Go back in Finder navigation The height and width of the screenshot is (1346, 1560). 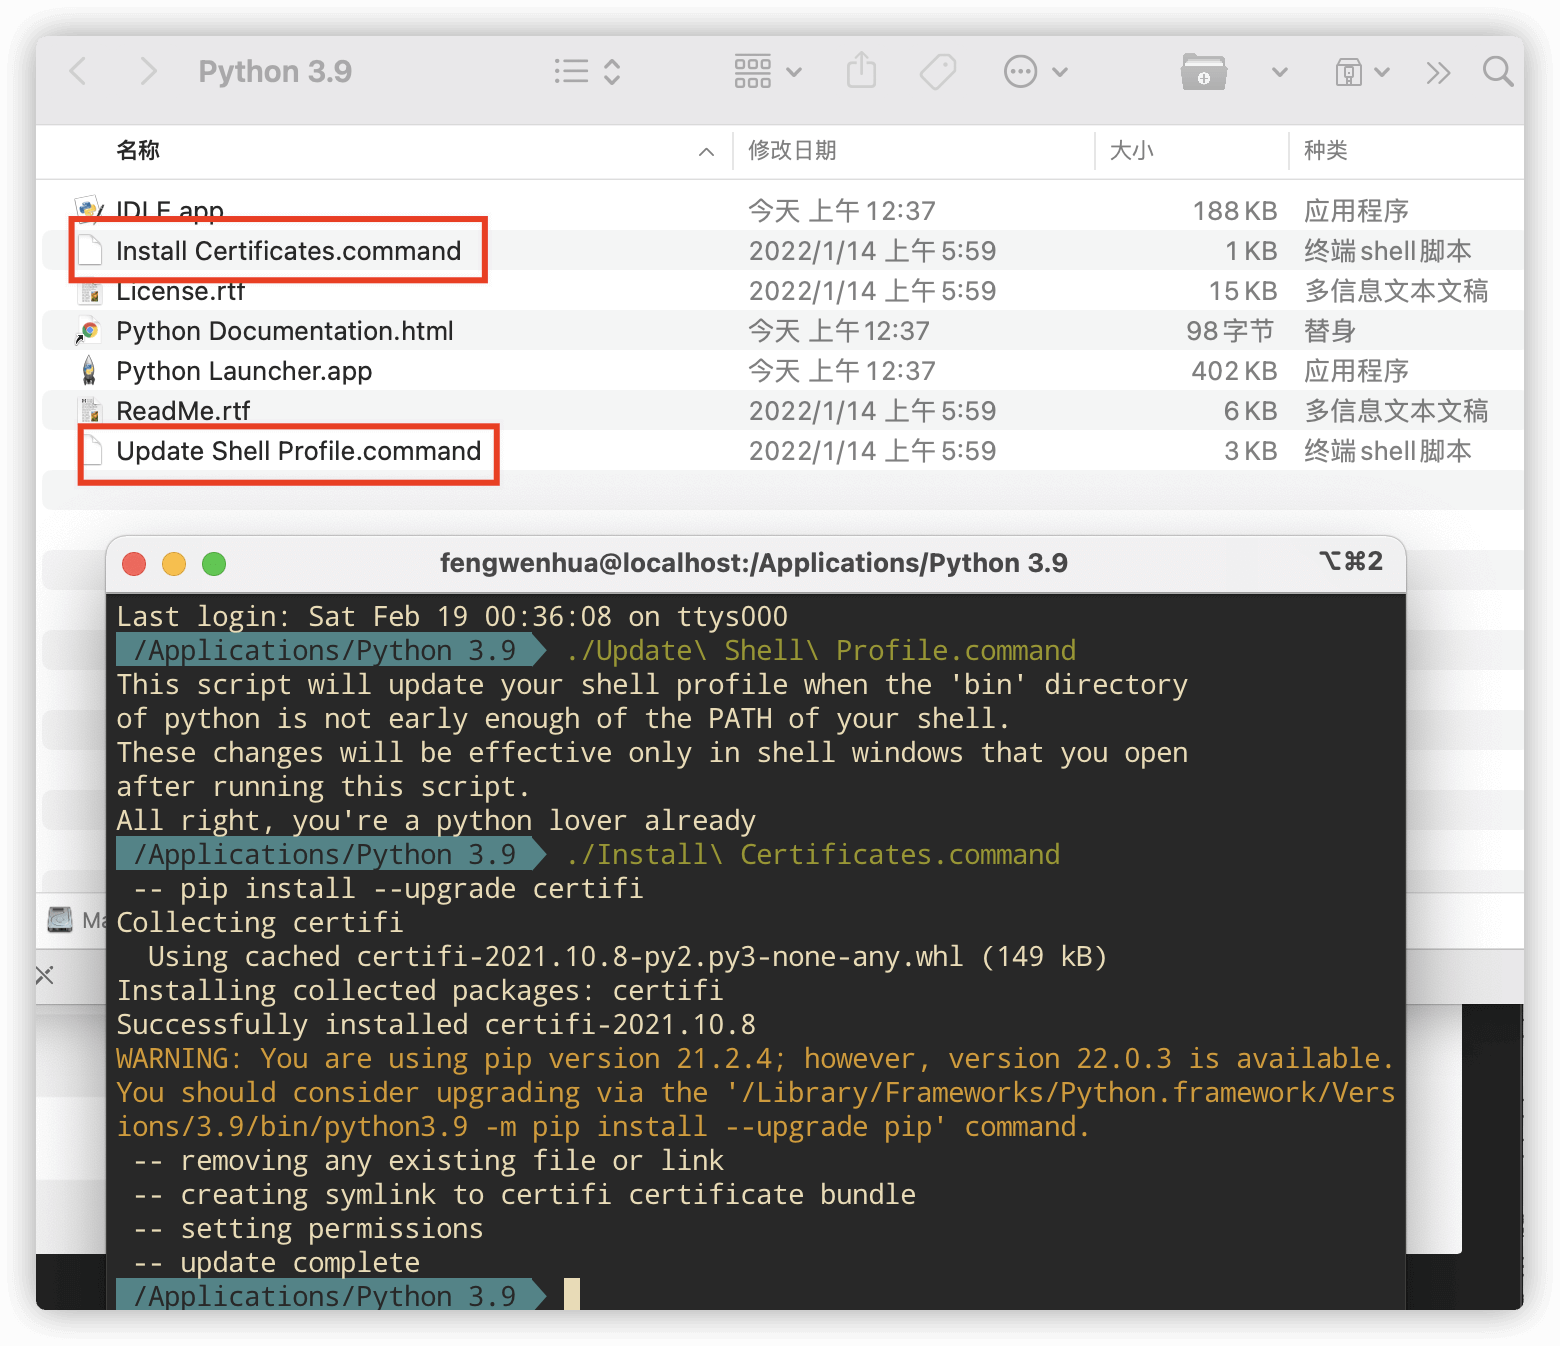tap(78, 72)
